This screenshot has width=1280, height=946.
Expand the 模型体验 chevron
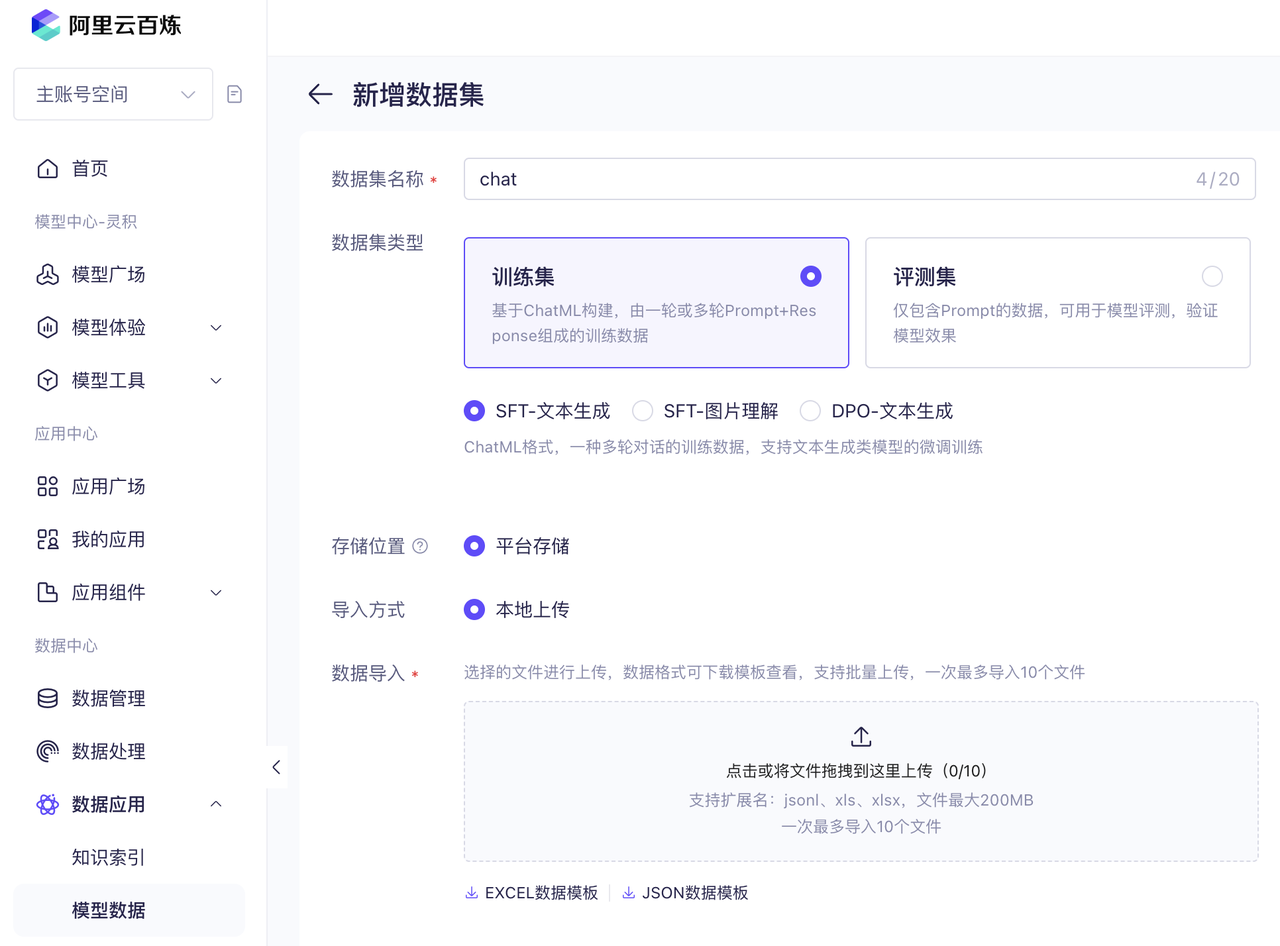point(216,328)
